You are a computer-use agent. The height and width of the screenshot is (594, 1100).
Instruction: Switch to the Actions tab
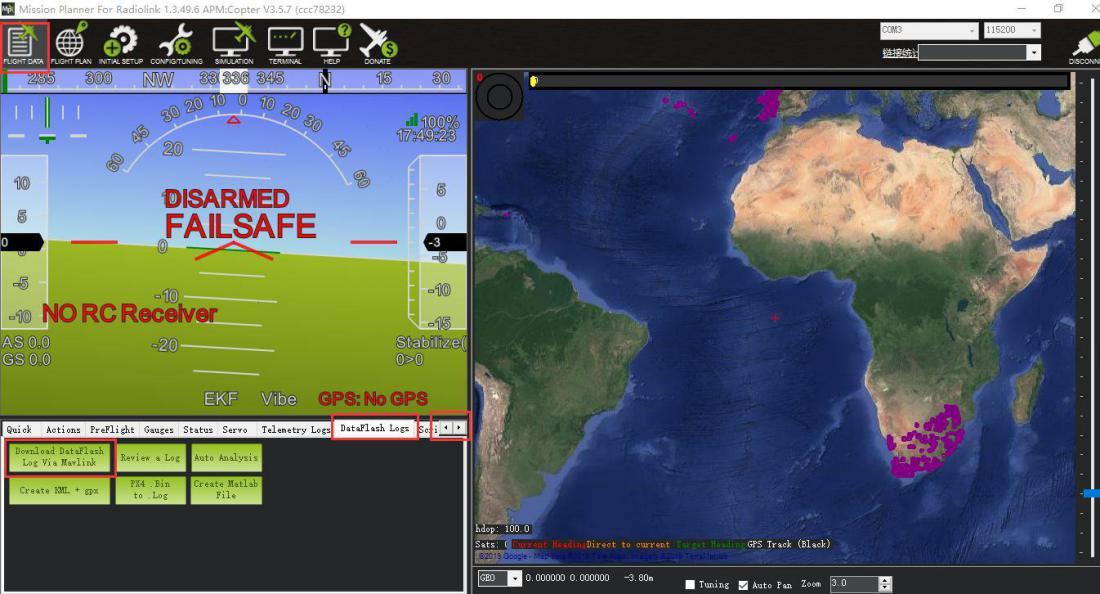[x=63, y=429]
